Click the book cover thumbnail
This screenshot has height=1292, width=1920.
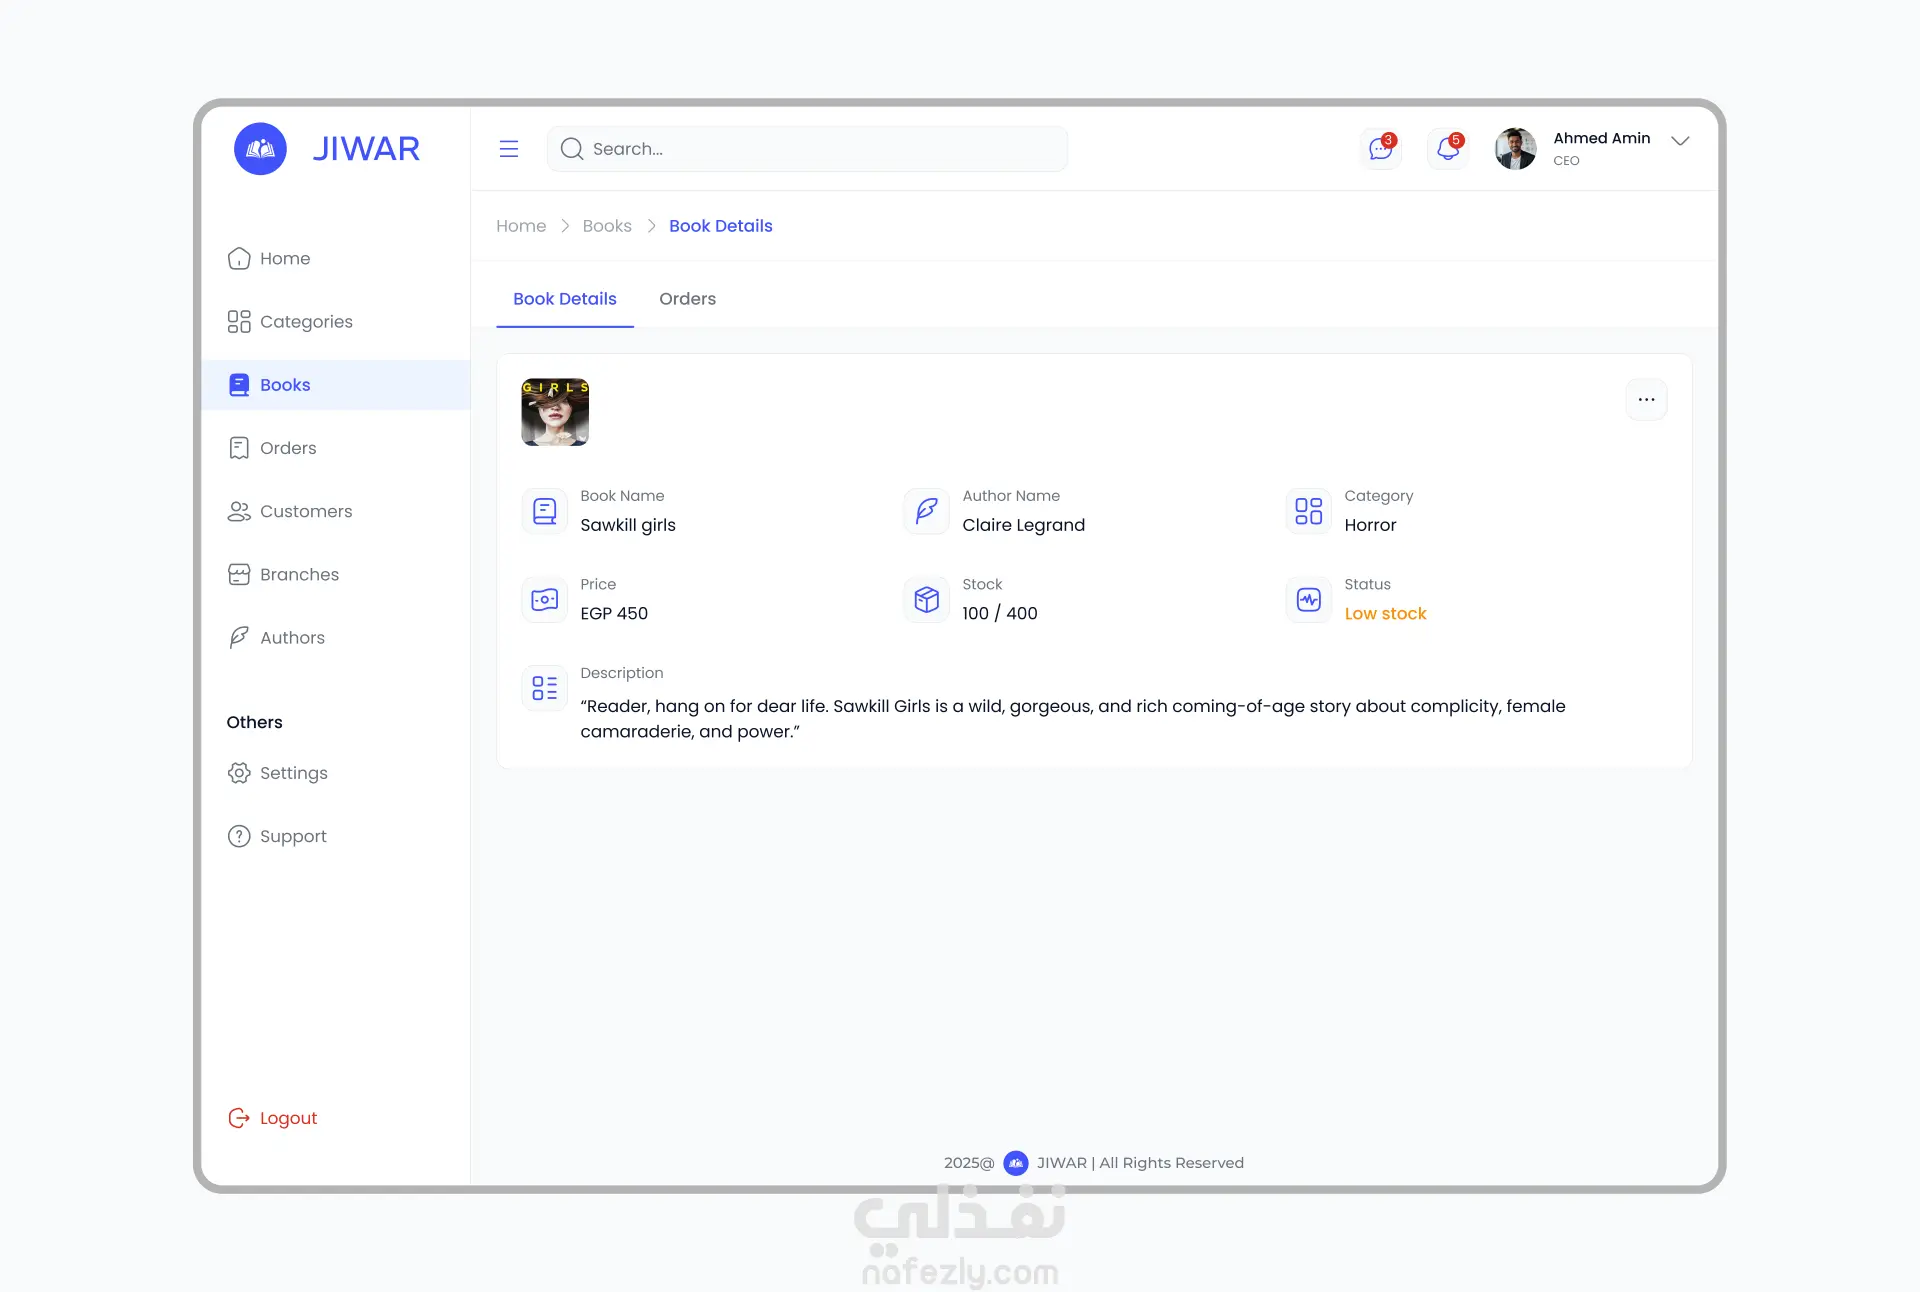tap(555, 412)
